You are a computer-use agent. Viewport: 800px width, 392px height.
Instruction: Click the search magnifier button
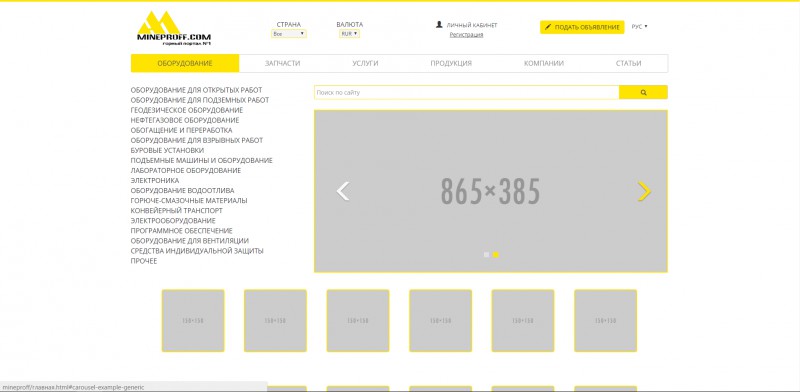coord(643,92)
